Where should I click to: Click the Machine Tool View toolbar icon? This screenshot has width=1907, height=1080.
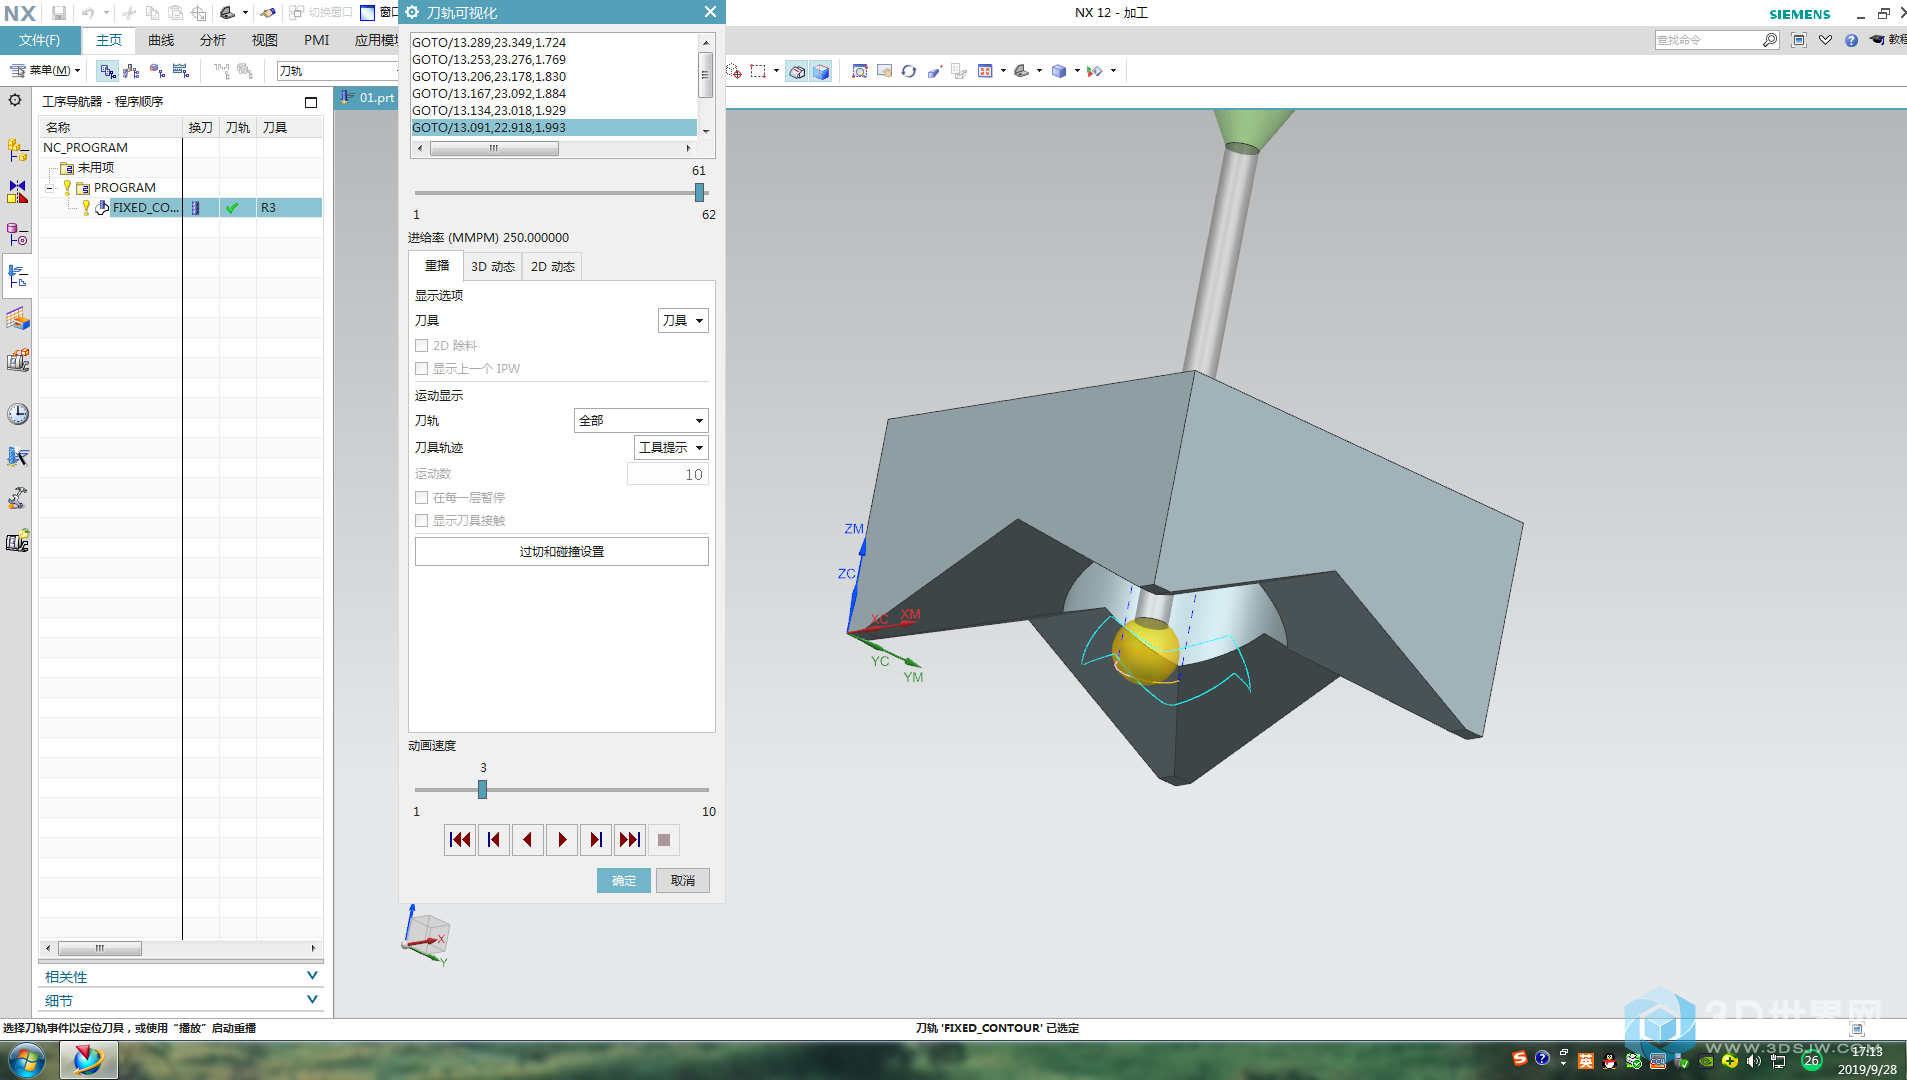131,71
